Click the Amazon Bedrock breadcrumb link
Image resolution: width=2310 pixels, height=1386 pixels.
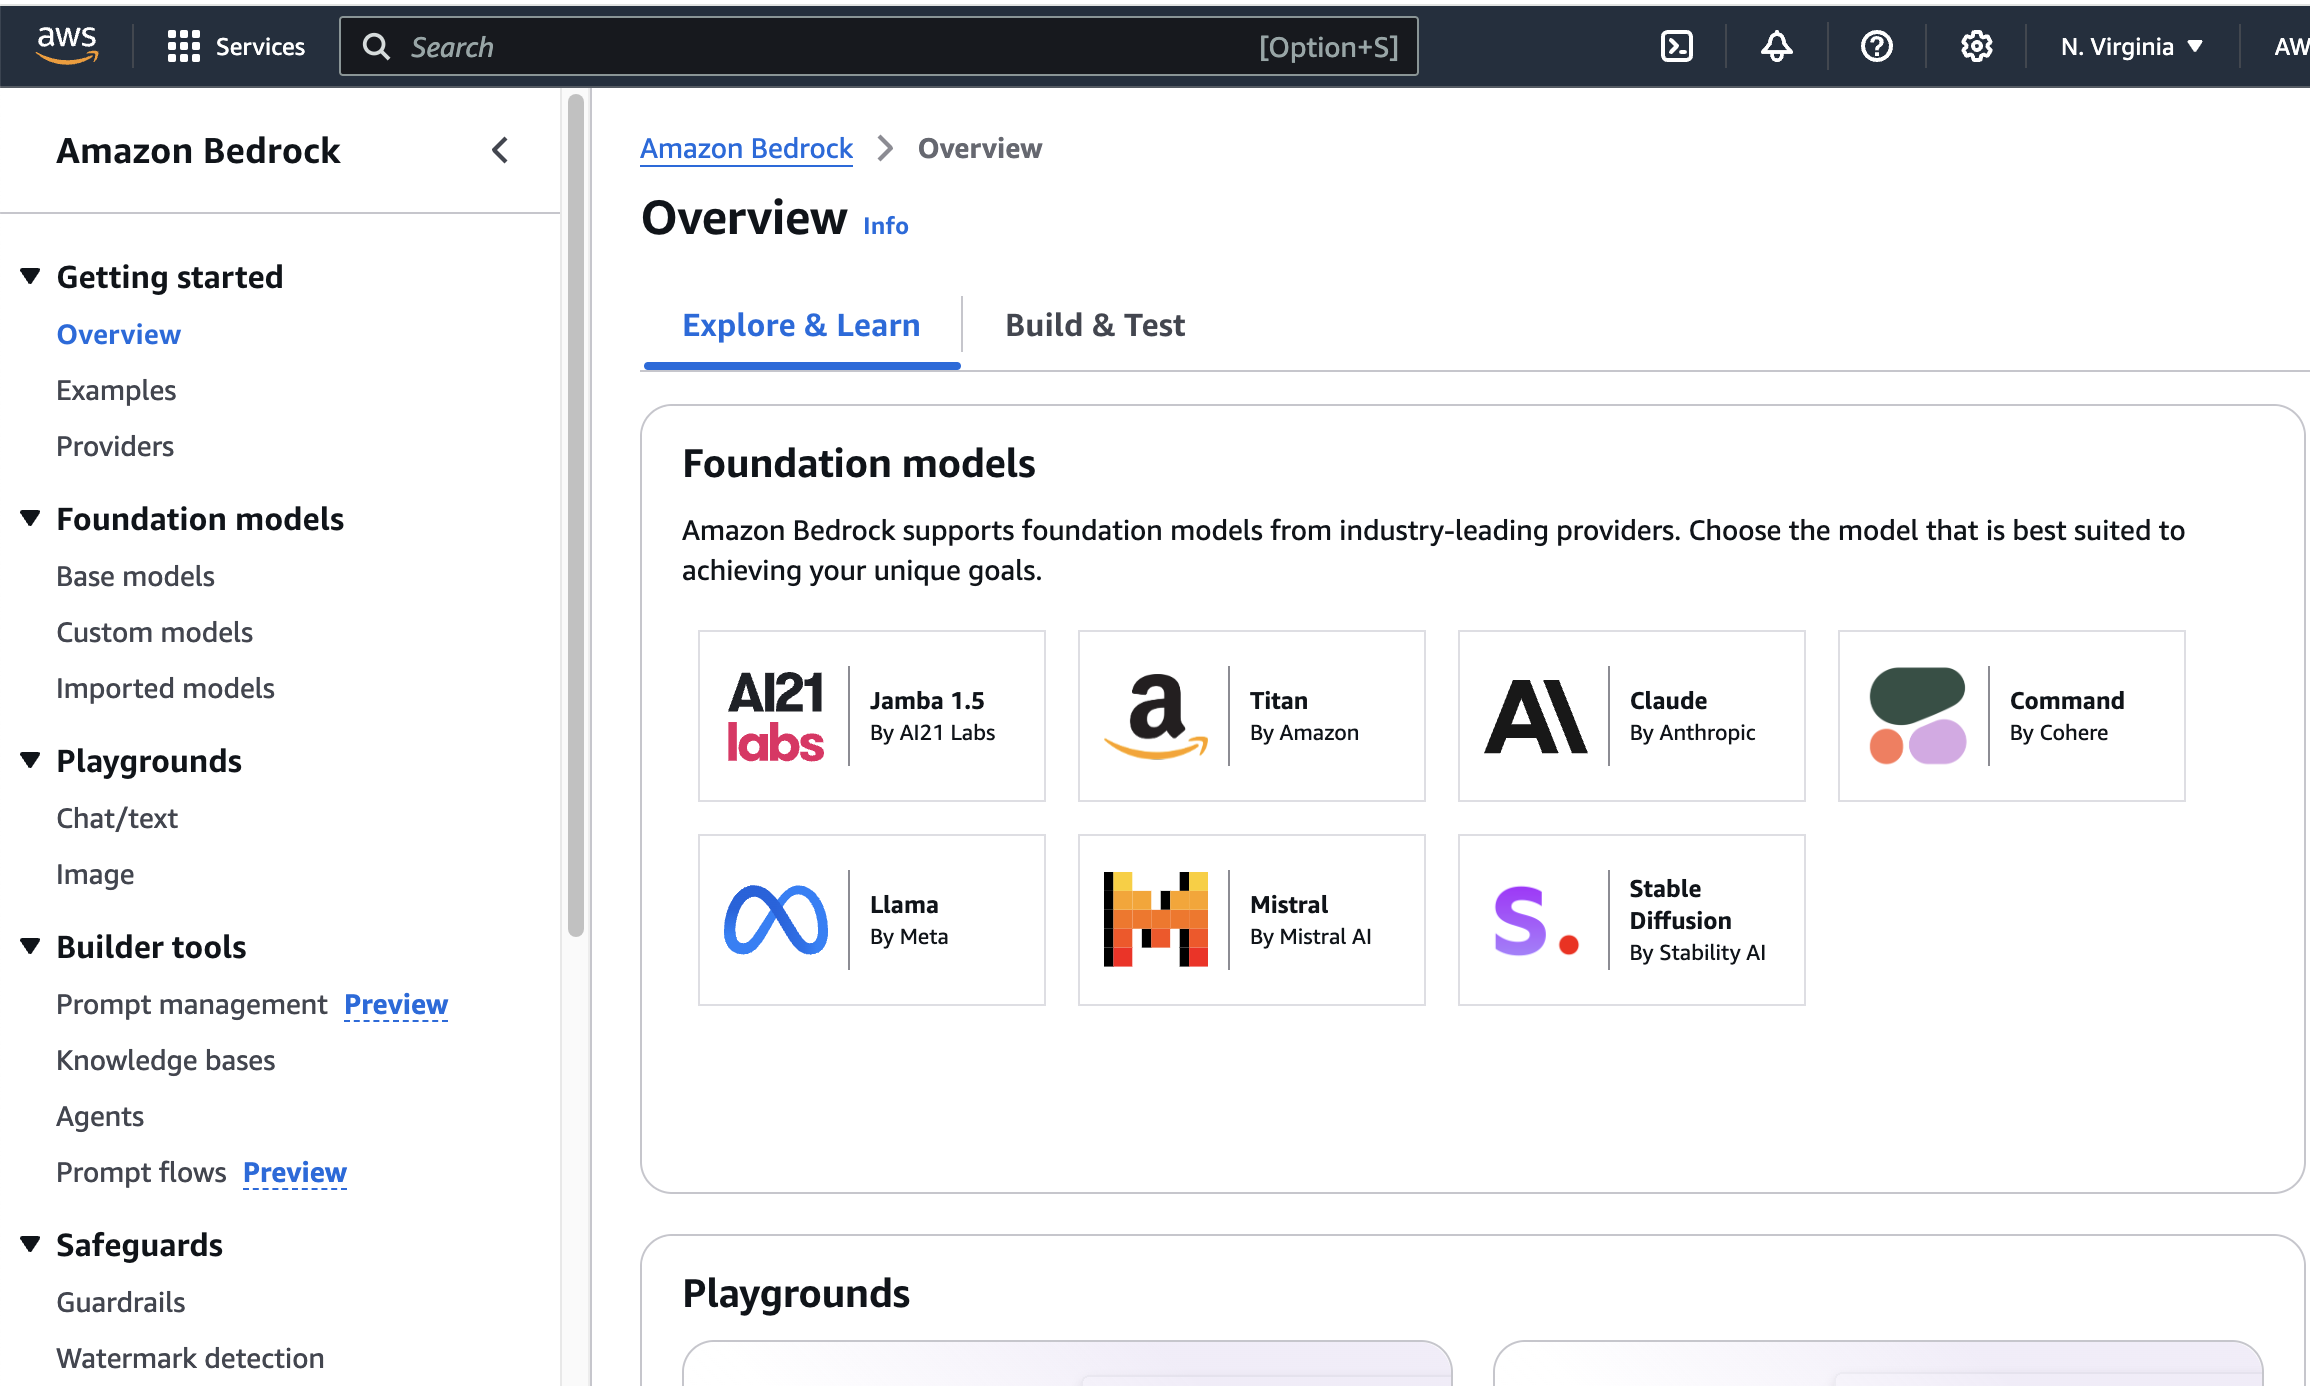[x=746, y=148]
